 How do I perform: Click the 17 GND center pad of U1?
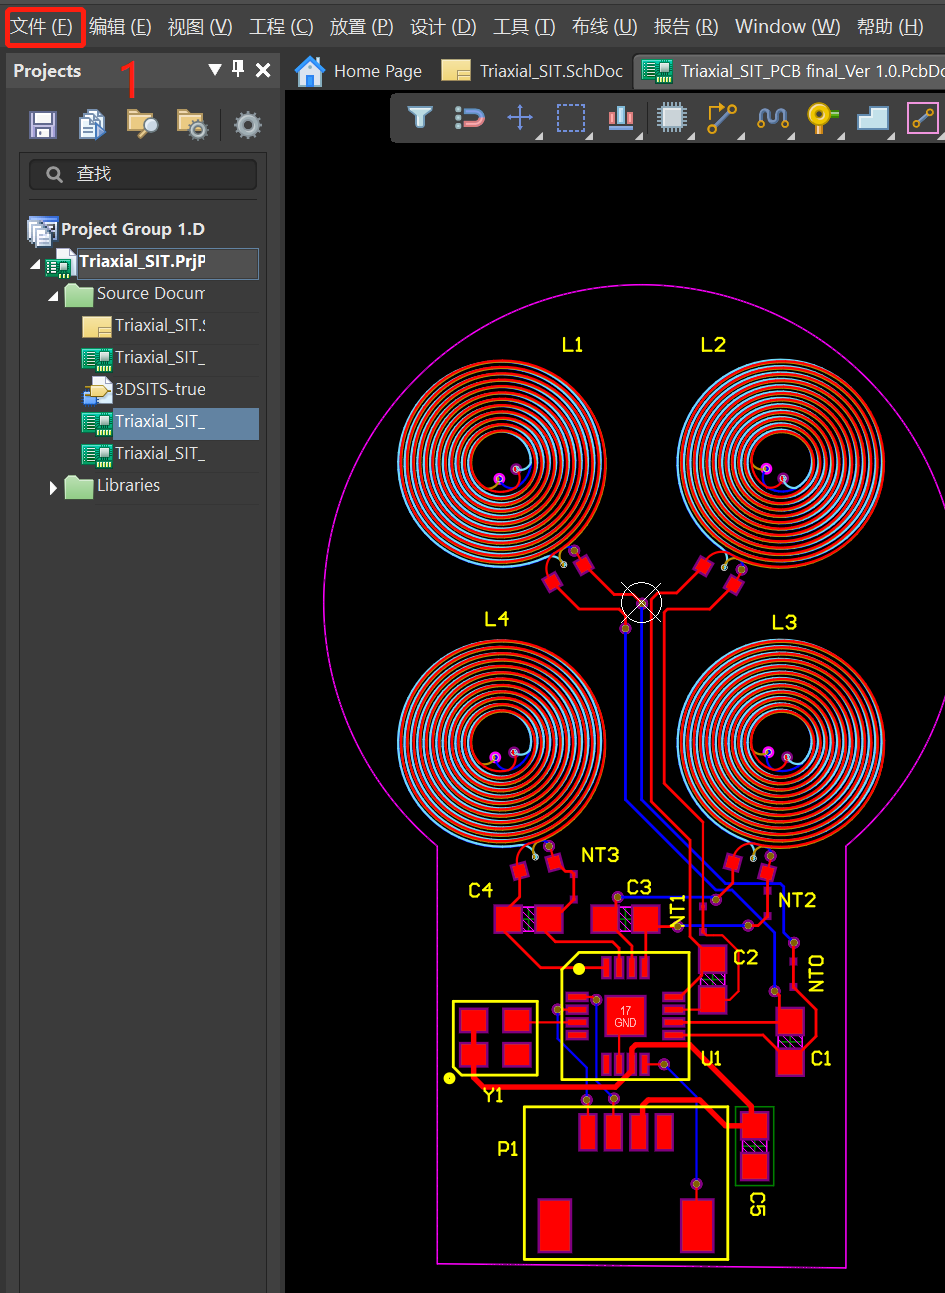(x=625, y=1017)
